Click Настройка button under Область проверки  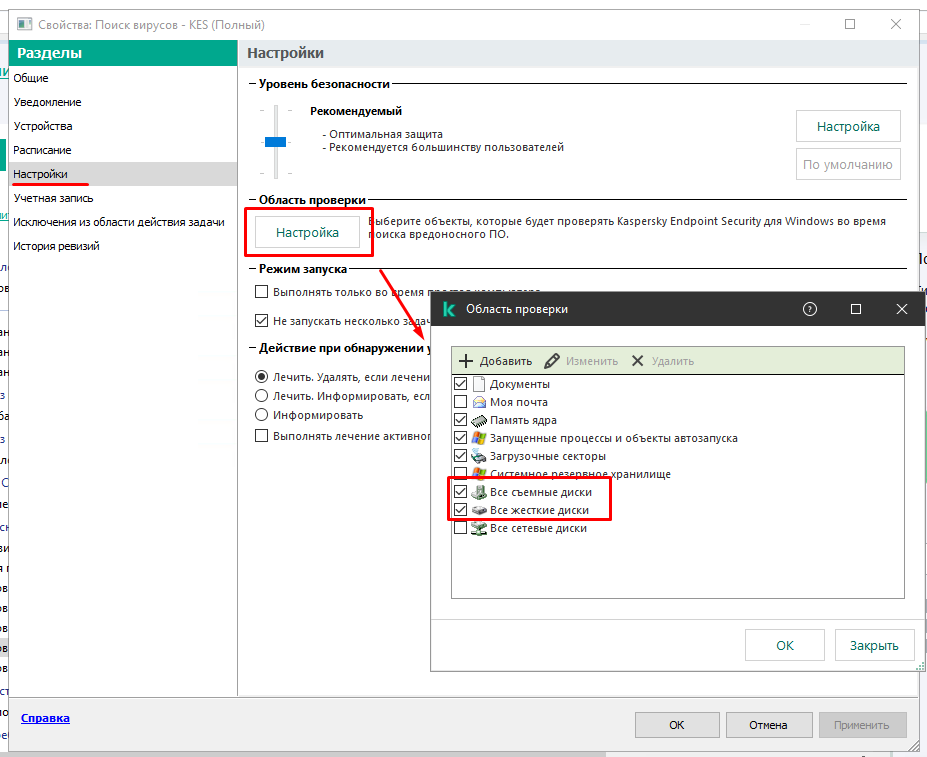click(307, 232)
